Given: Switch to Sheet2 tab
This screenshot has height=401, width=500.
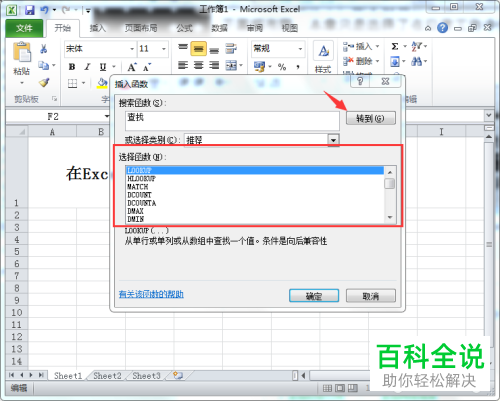Looking at the screenshot, I should [x=107, y=376].
